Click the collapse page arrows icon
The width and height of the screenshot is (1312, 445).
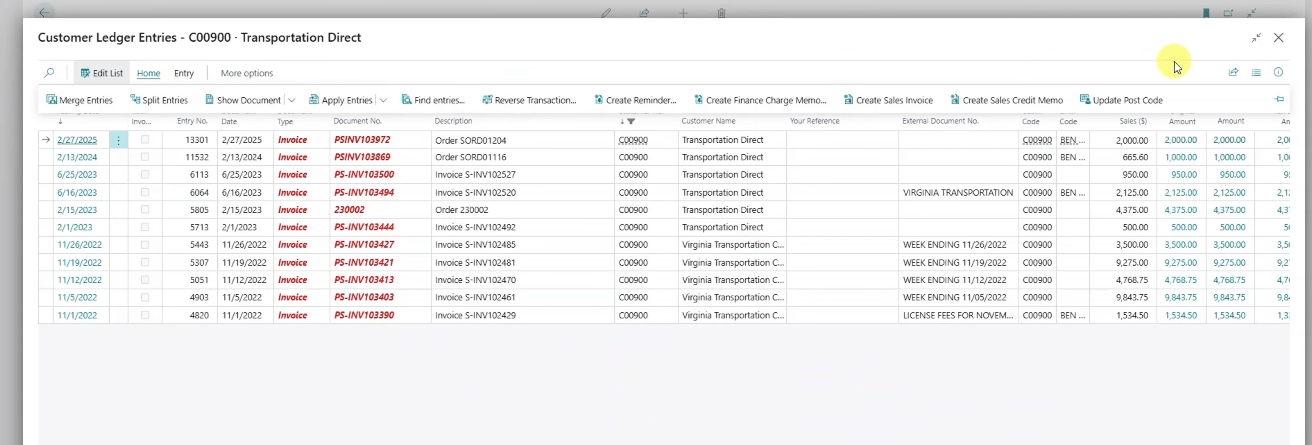[x=1256, y=38]
